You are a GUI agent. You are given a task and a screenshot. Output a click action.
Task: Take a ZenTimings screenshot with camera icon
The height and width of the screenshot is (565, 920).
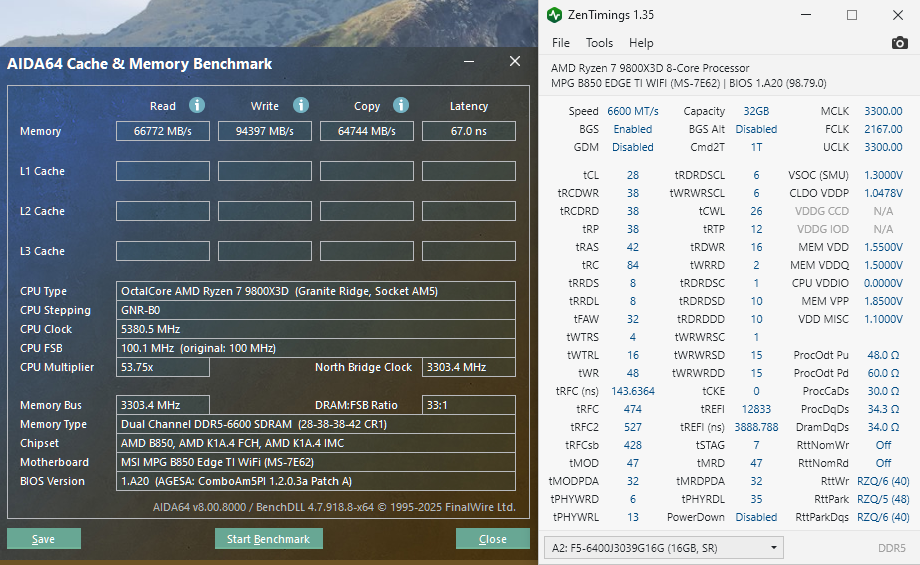pos(899,43)
